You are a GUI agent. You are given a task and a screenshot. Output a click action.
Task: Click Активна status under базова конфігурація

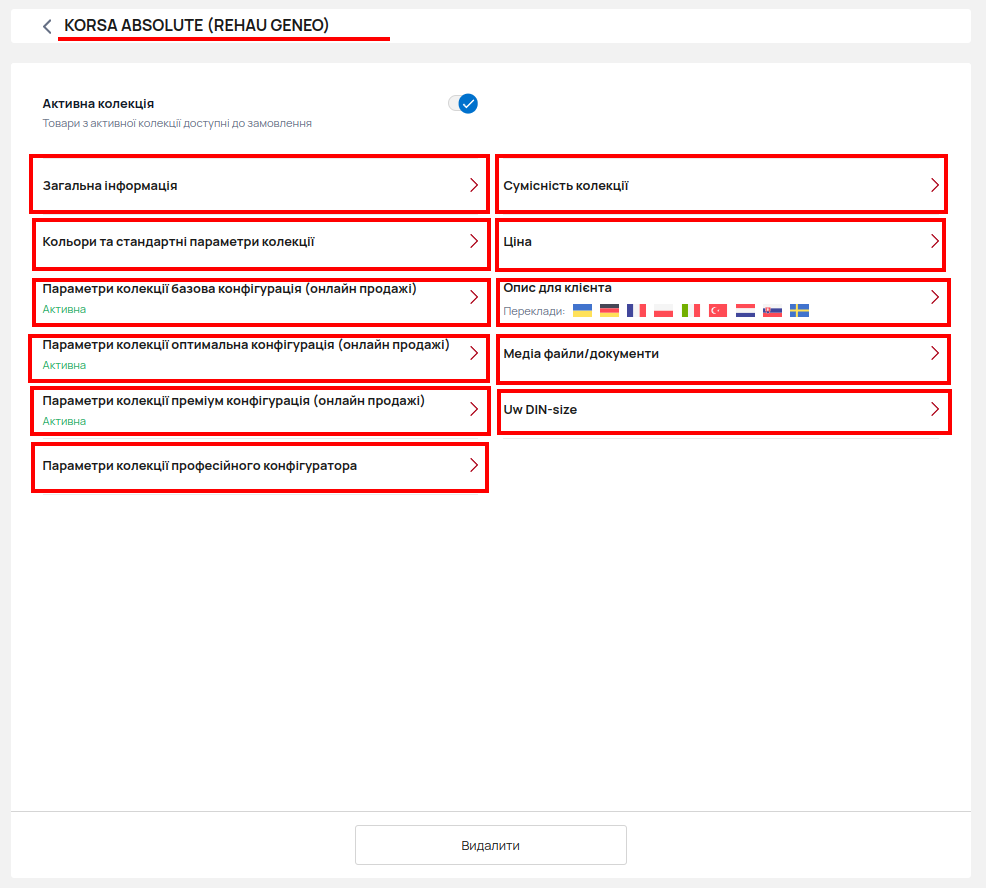(64, 309)
